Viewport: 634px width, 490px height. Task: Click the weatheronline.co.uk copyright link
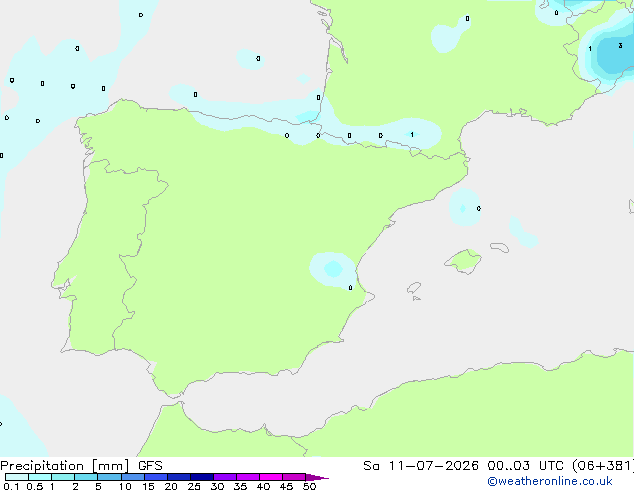click(x=550, y=481)
